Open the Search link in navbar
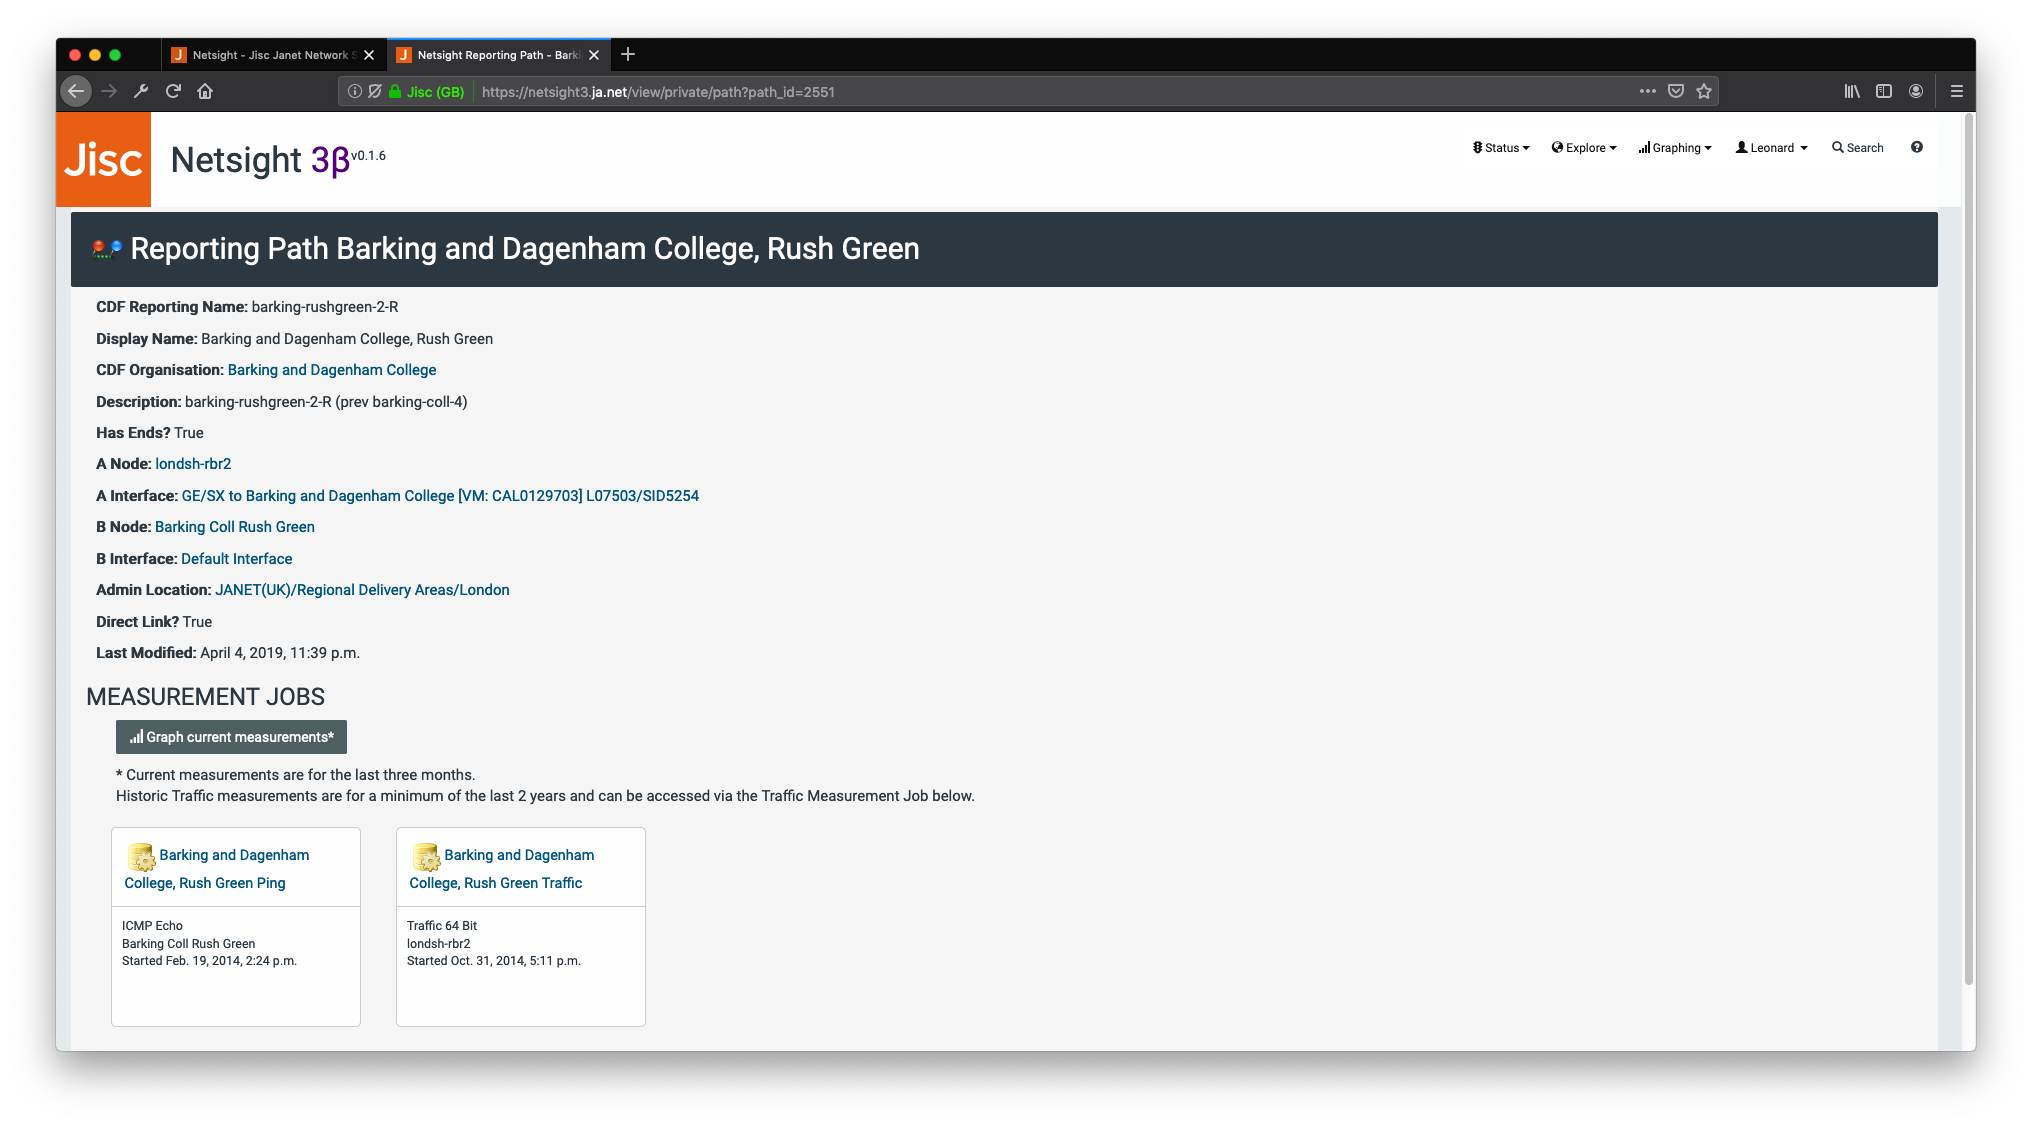The height and width of the screenshot is (1125, 2032). pyautogui.click(x=1858, y=148)
